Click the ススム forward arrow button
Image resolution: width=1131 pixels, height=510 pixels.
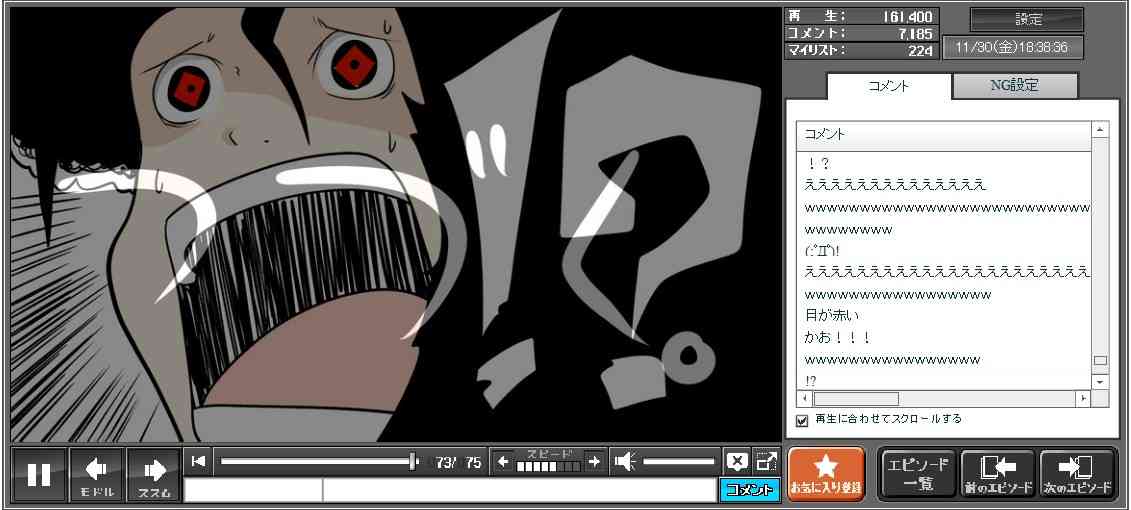pyautogui.click(x=154, y=474)
